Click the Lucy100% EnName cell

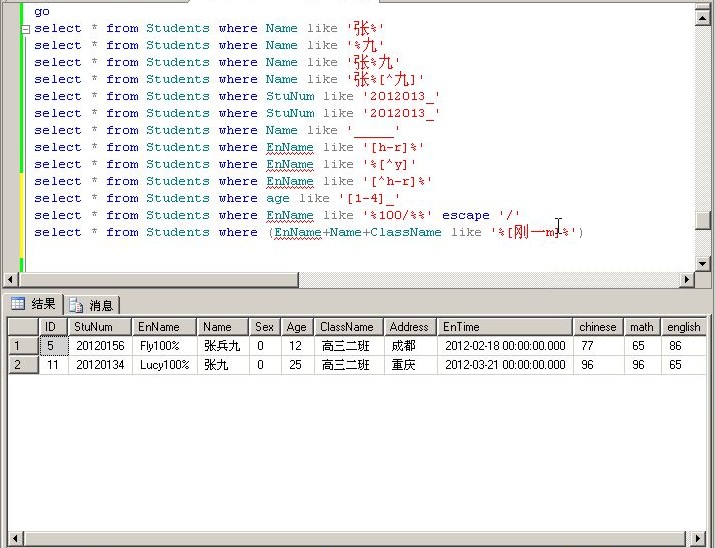point(164,365)
